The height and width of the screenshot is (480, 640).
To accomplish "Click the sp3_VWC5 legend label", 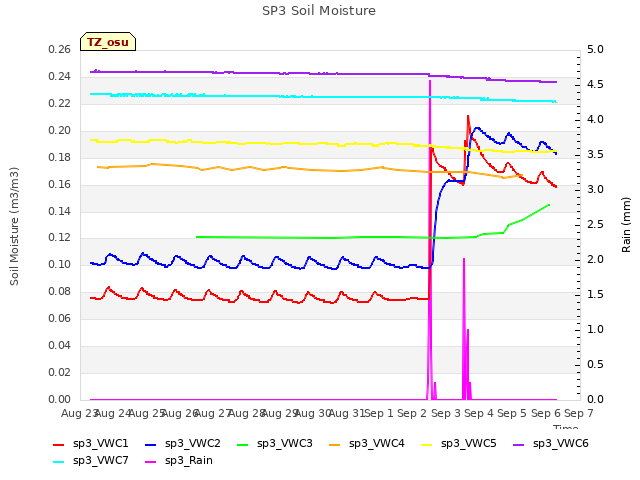I will point(469,443).
